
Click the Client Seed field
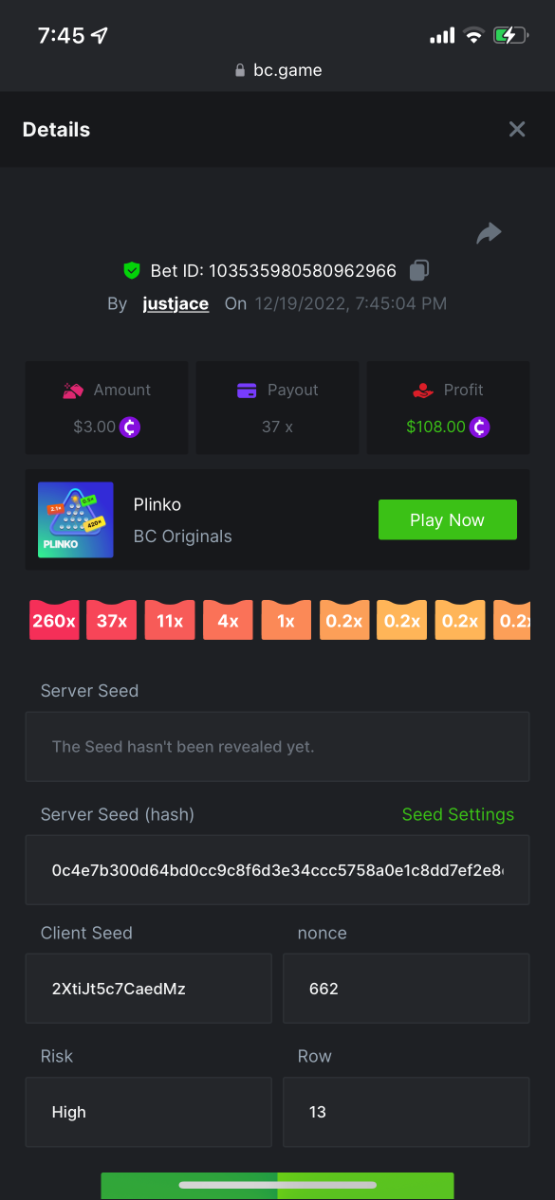(x=148, y=988)
